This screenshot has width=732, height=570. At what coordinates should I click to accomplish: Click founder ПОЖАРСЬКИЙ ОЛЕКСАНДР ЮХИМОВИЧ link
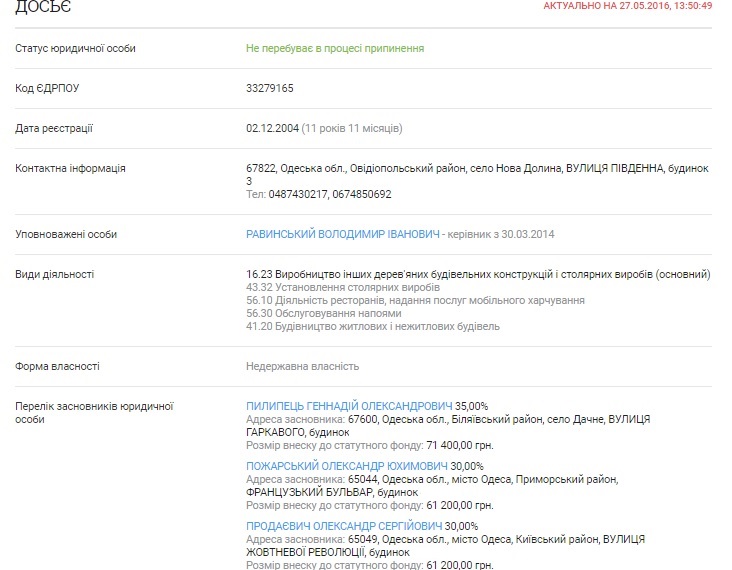pos(349,466)
